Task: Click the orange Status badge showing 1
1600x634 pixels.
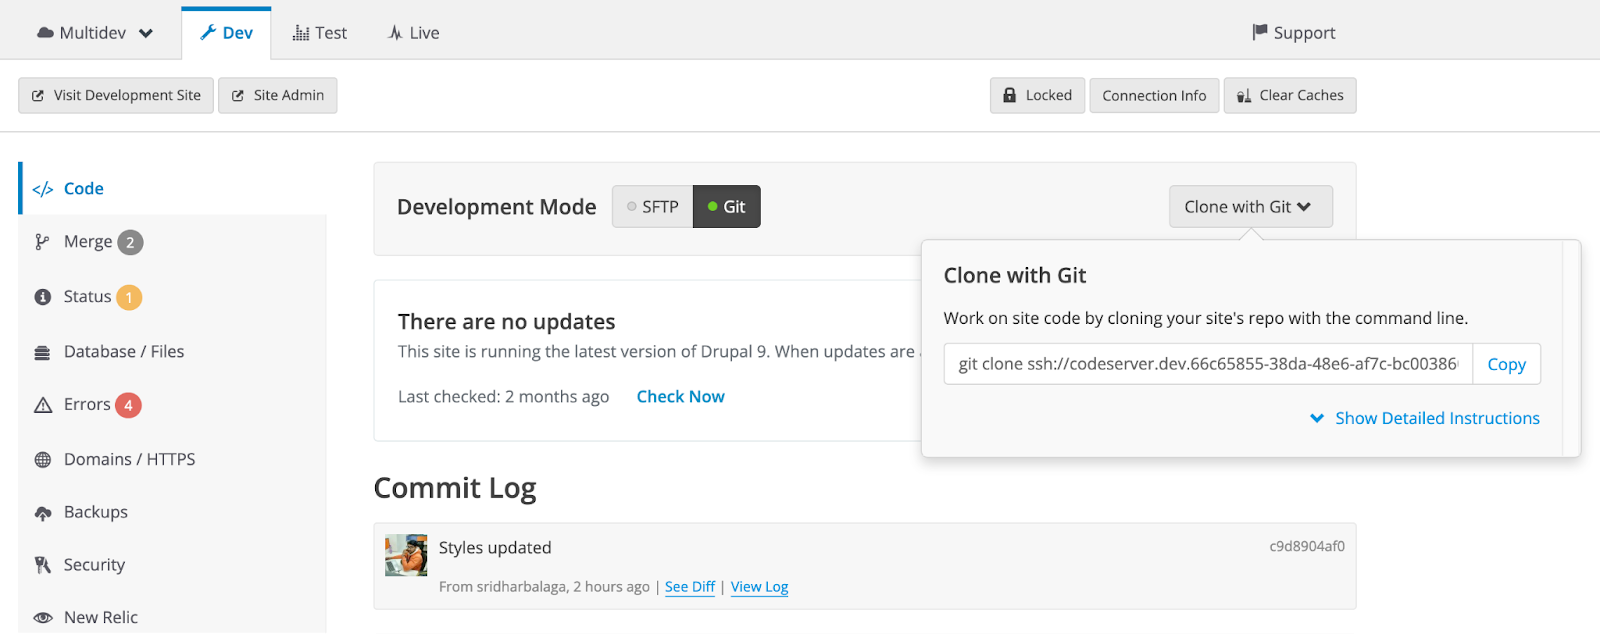Action: click(x=129, y=297)
